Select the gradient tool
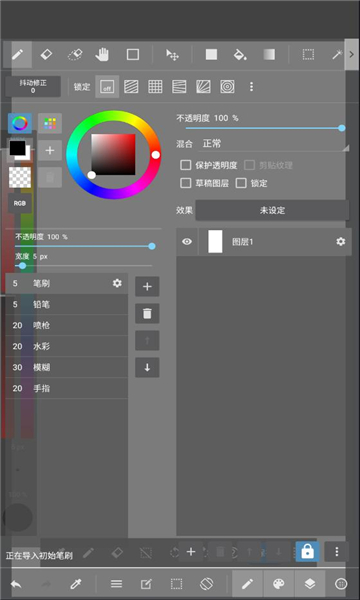This screenshot has height=600, width=360. (x=269, y=55)
